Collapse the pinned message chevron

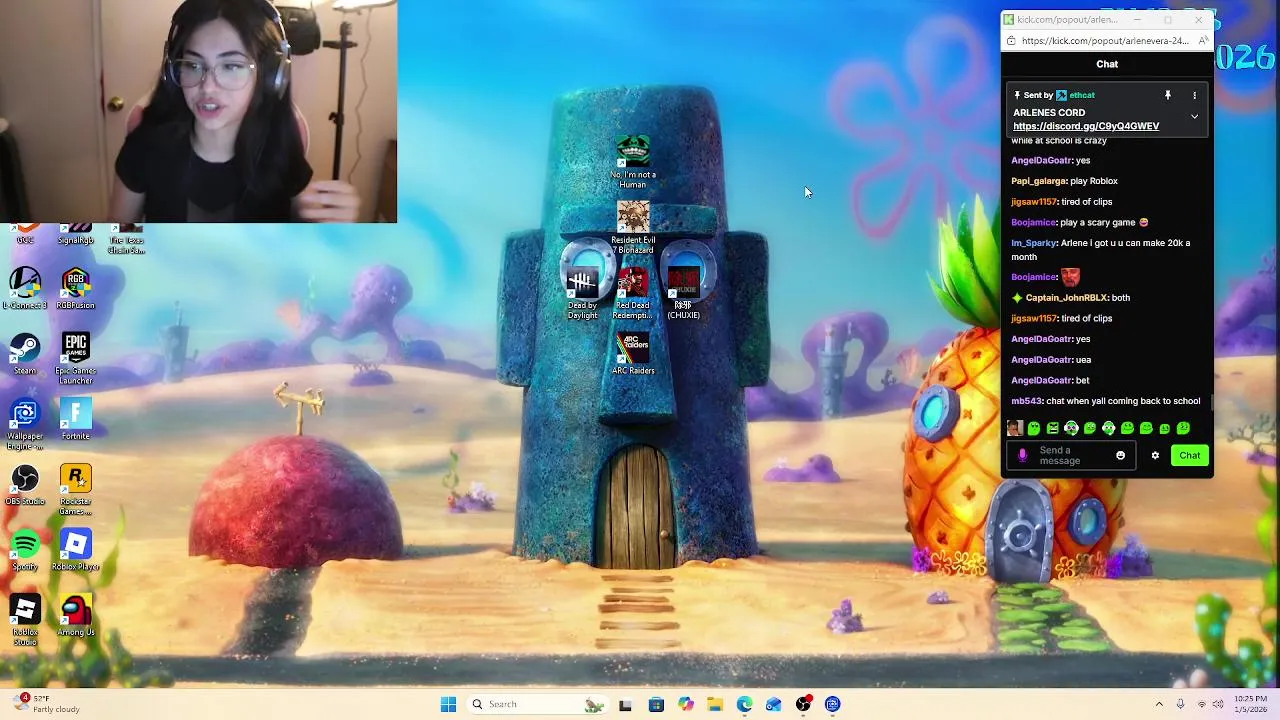(1194, 117)
